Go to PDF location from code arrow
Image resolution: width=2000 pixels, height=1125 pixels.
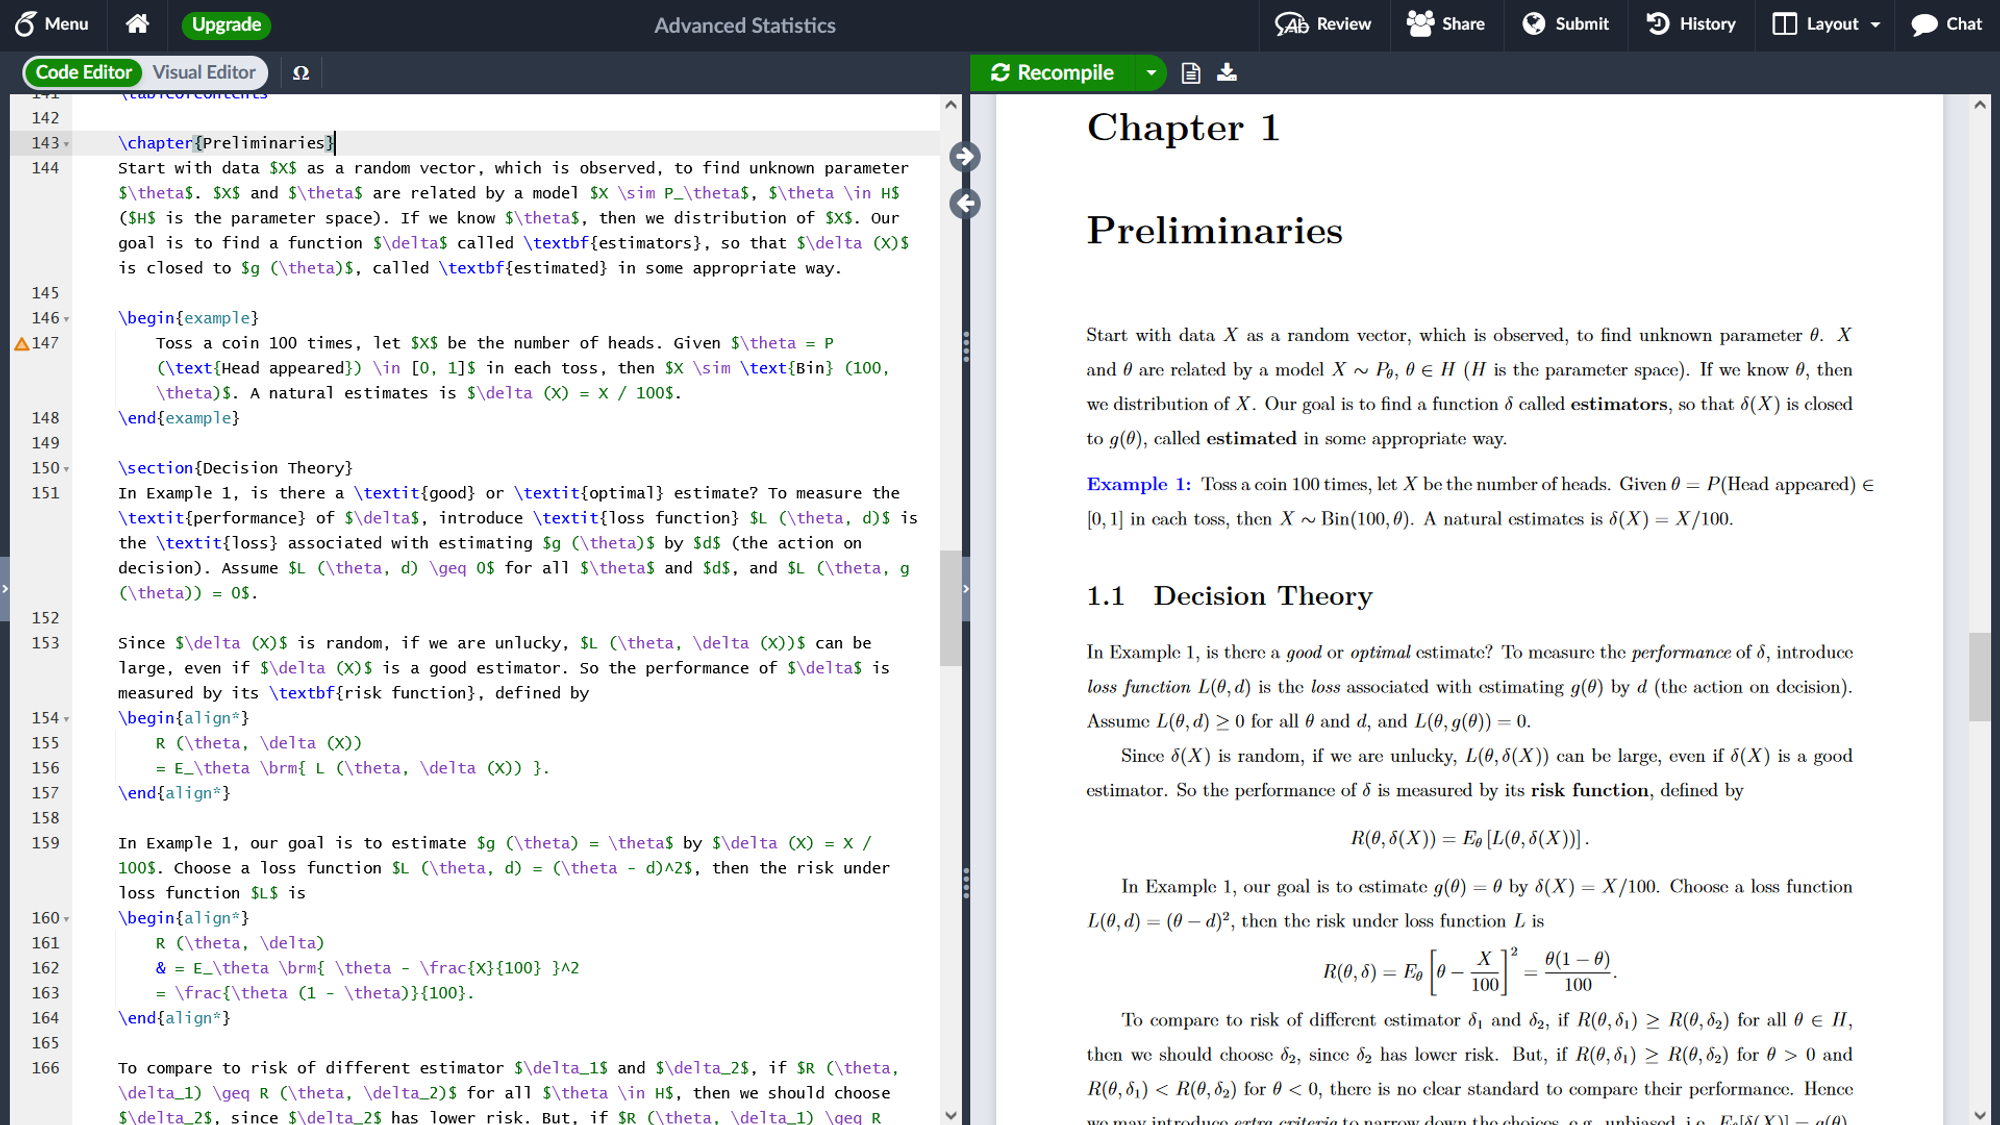point(964,157)
